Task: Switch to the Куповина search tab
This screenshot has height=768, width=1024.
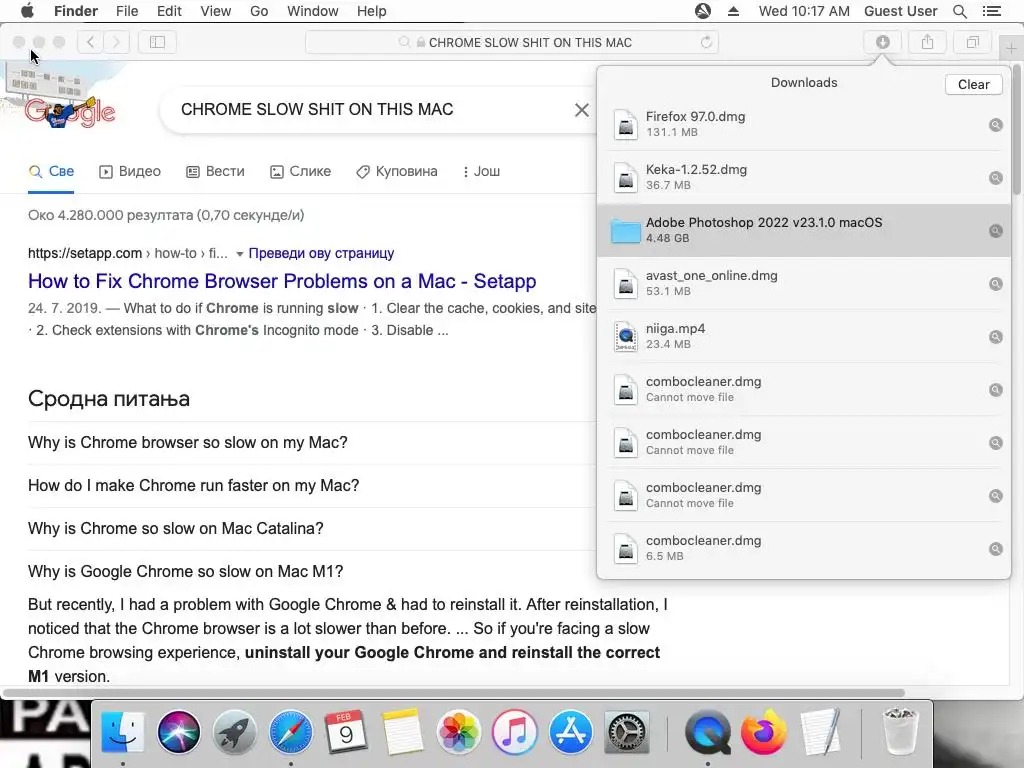Action: 397,172
